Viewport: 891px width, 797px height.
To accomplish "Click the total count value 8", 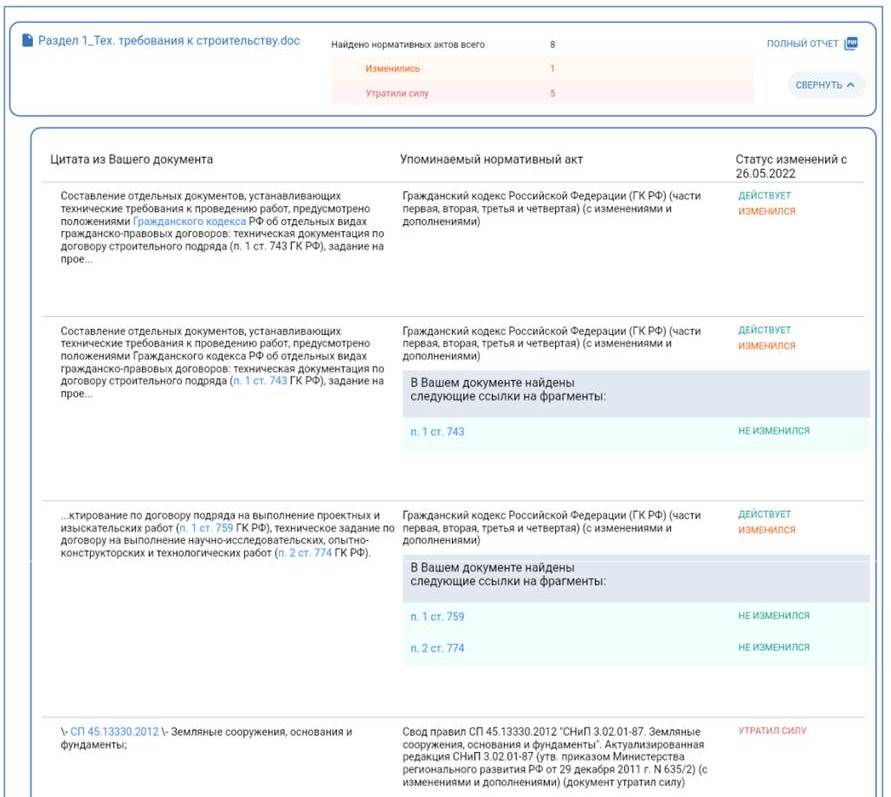I will (552, 44).
